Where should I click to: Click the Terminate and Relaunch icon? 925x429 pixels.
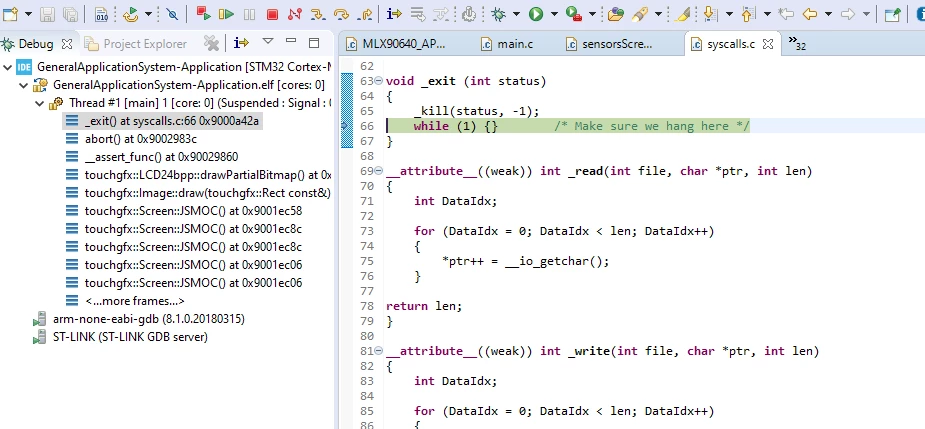coord(204,14)
